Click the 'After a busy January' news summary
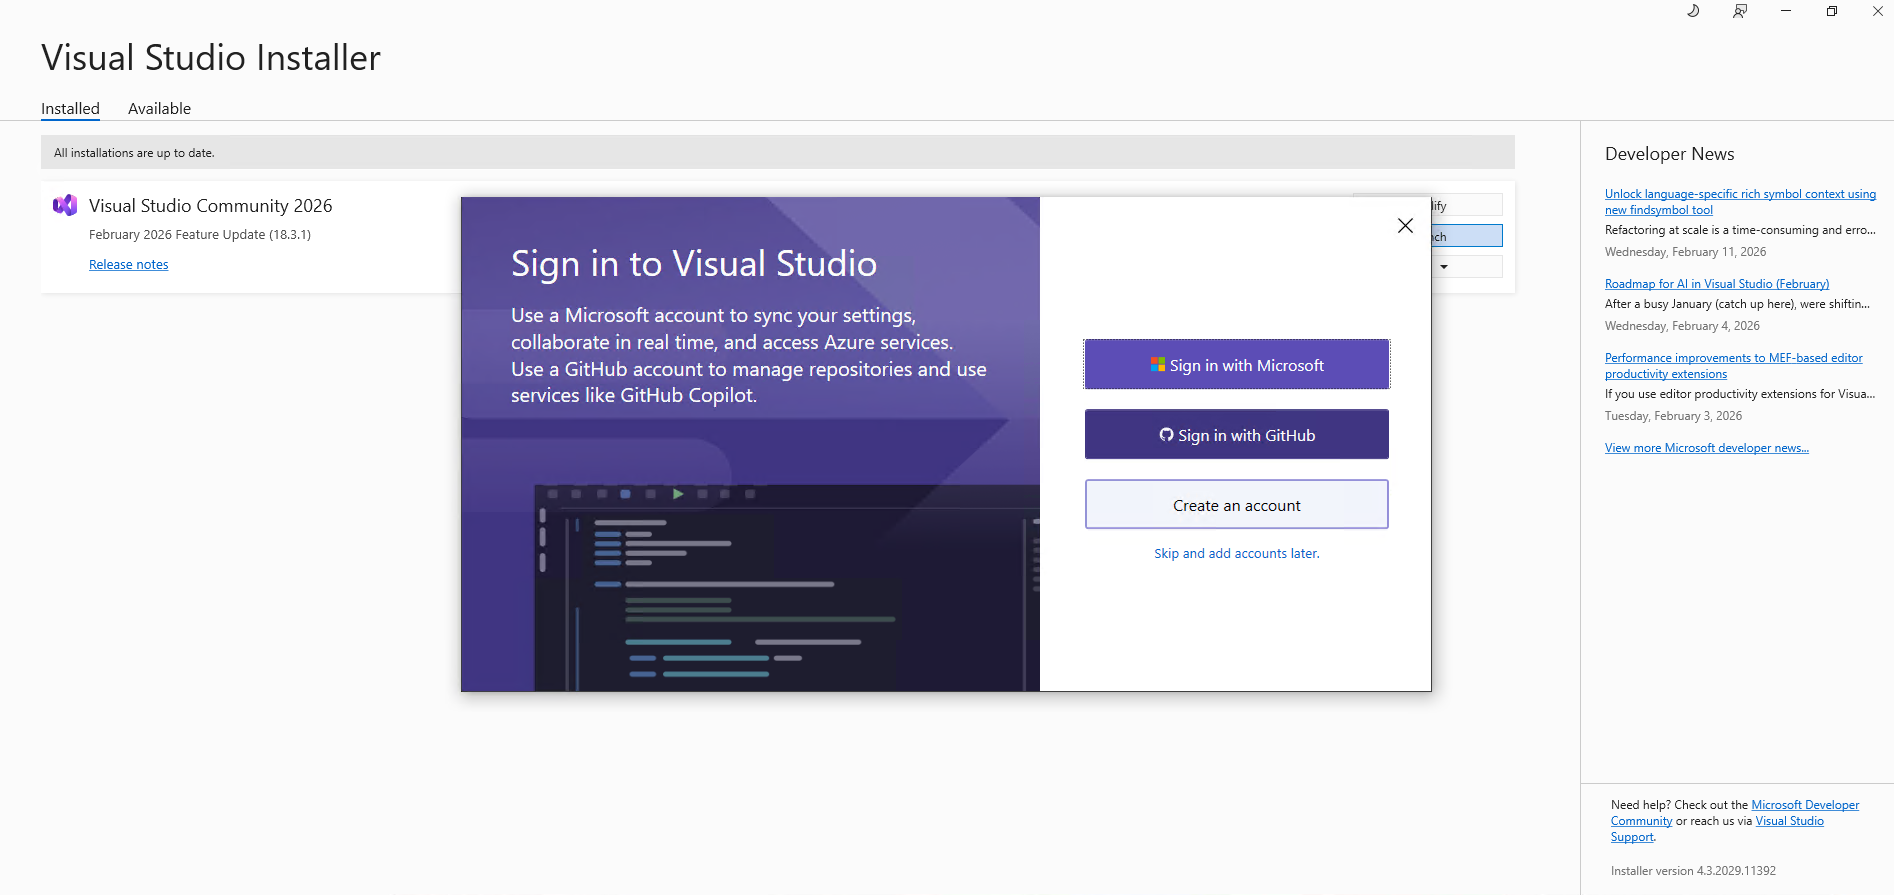The height and width of the screenshot is (895, 1894). click(1737, 304)
